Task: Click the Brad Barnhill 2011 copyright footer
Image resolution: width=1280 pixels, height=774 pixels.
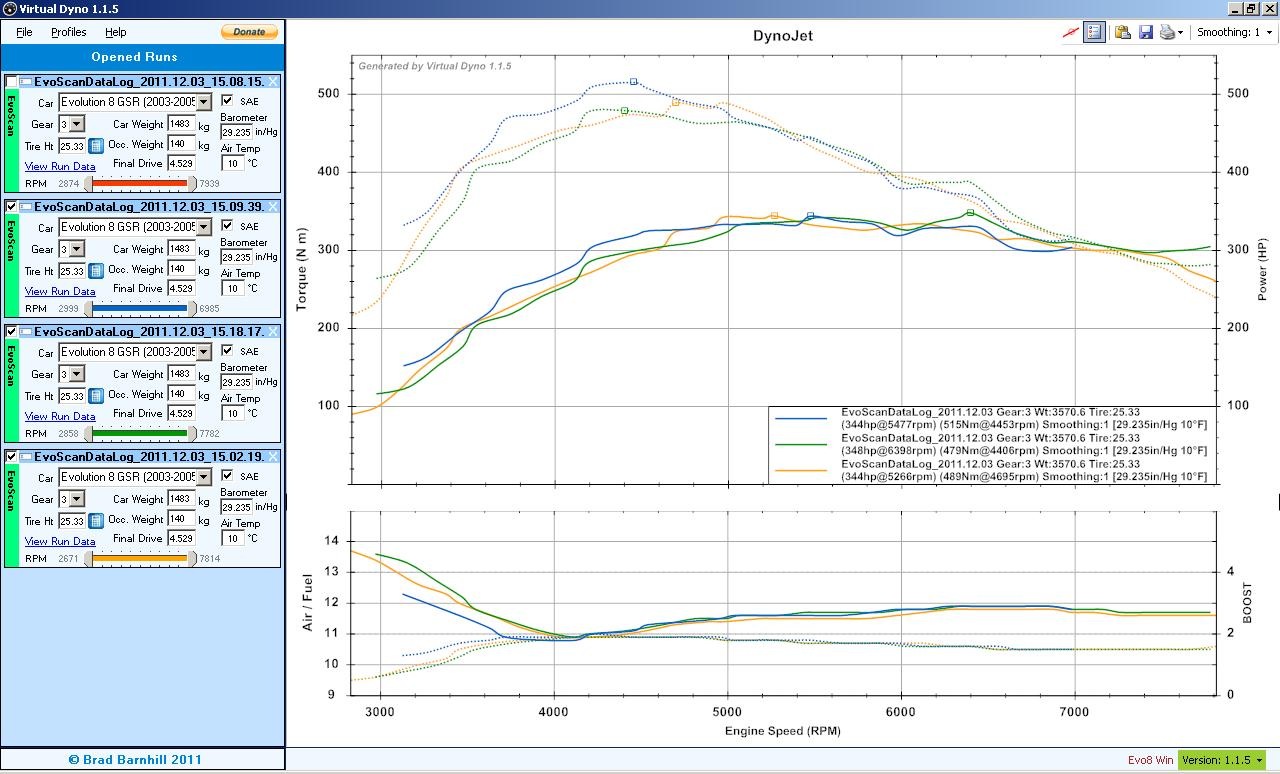Action: click(x=135, y=759)
